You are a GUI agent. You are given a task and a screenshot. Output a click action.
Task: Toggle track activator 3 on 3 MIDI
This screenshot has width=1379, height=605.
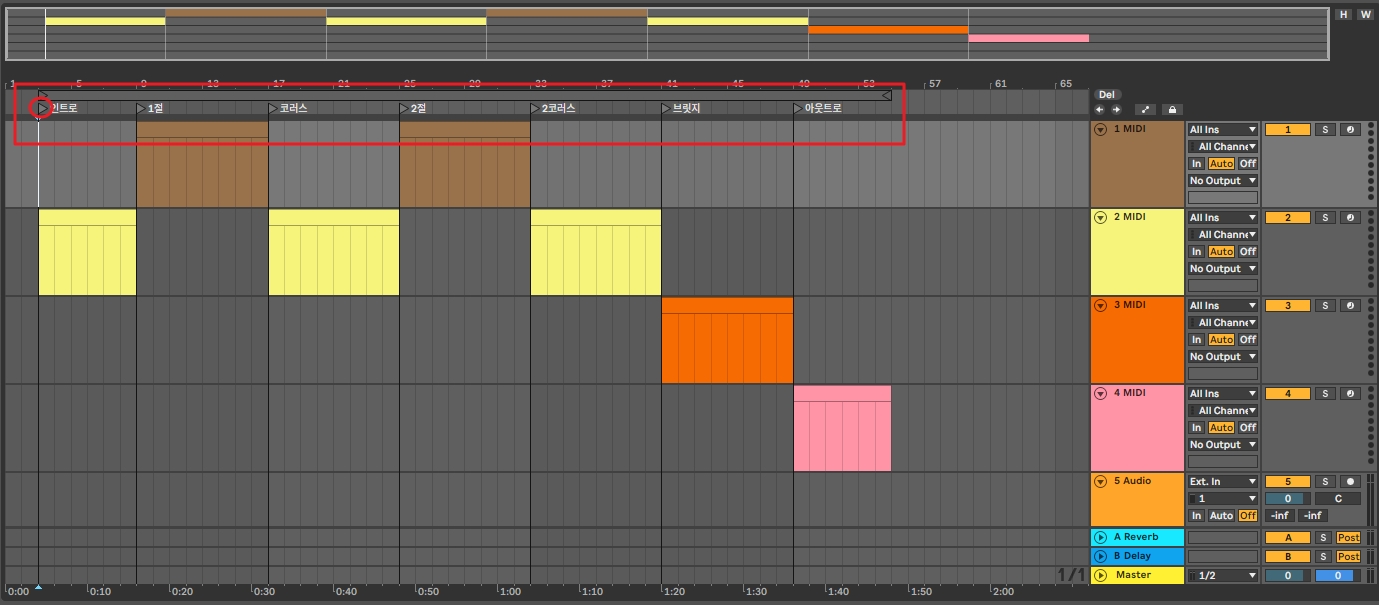(x=1287, y=306)
